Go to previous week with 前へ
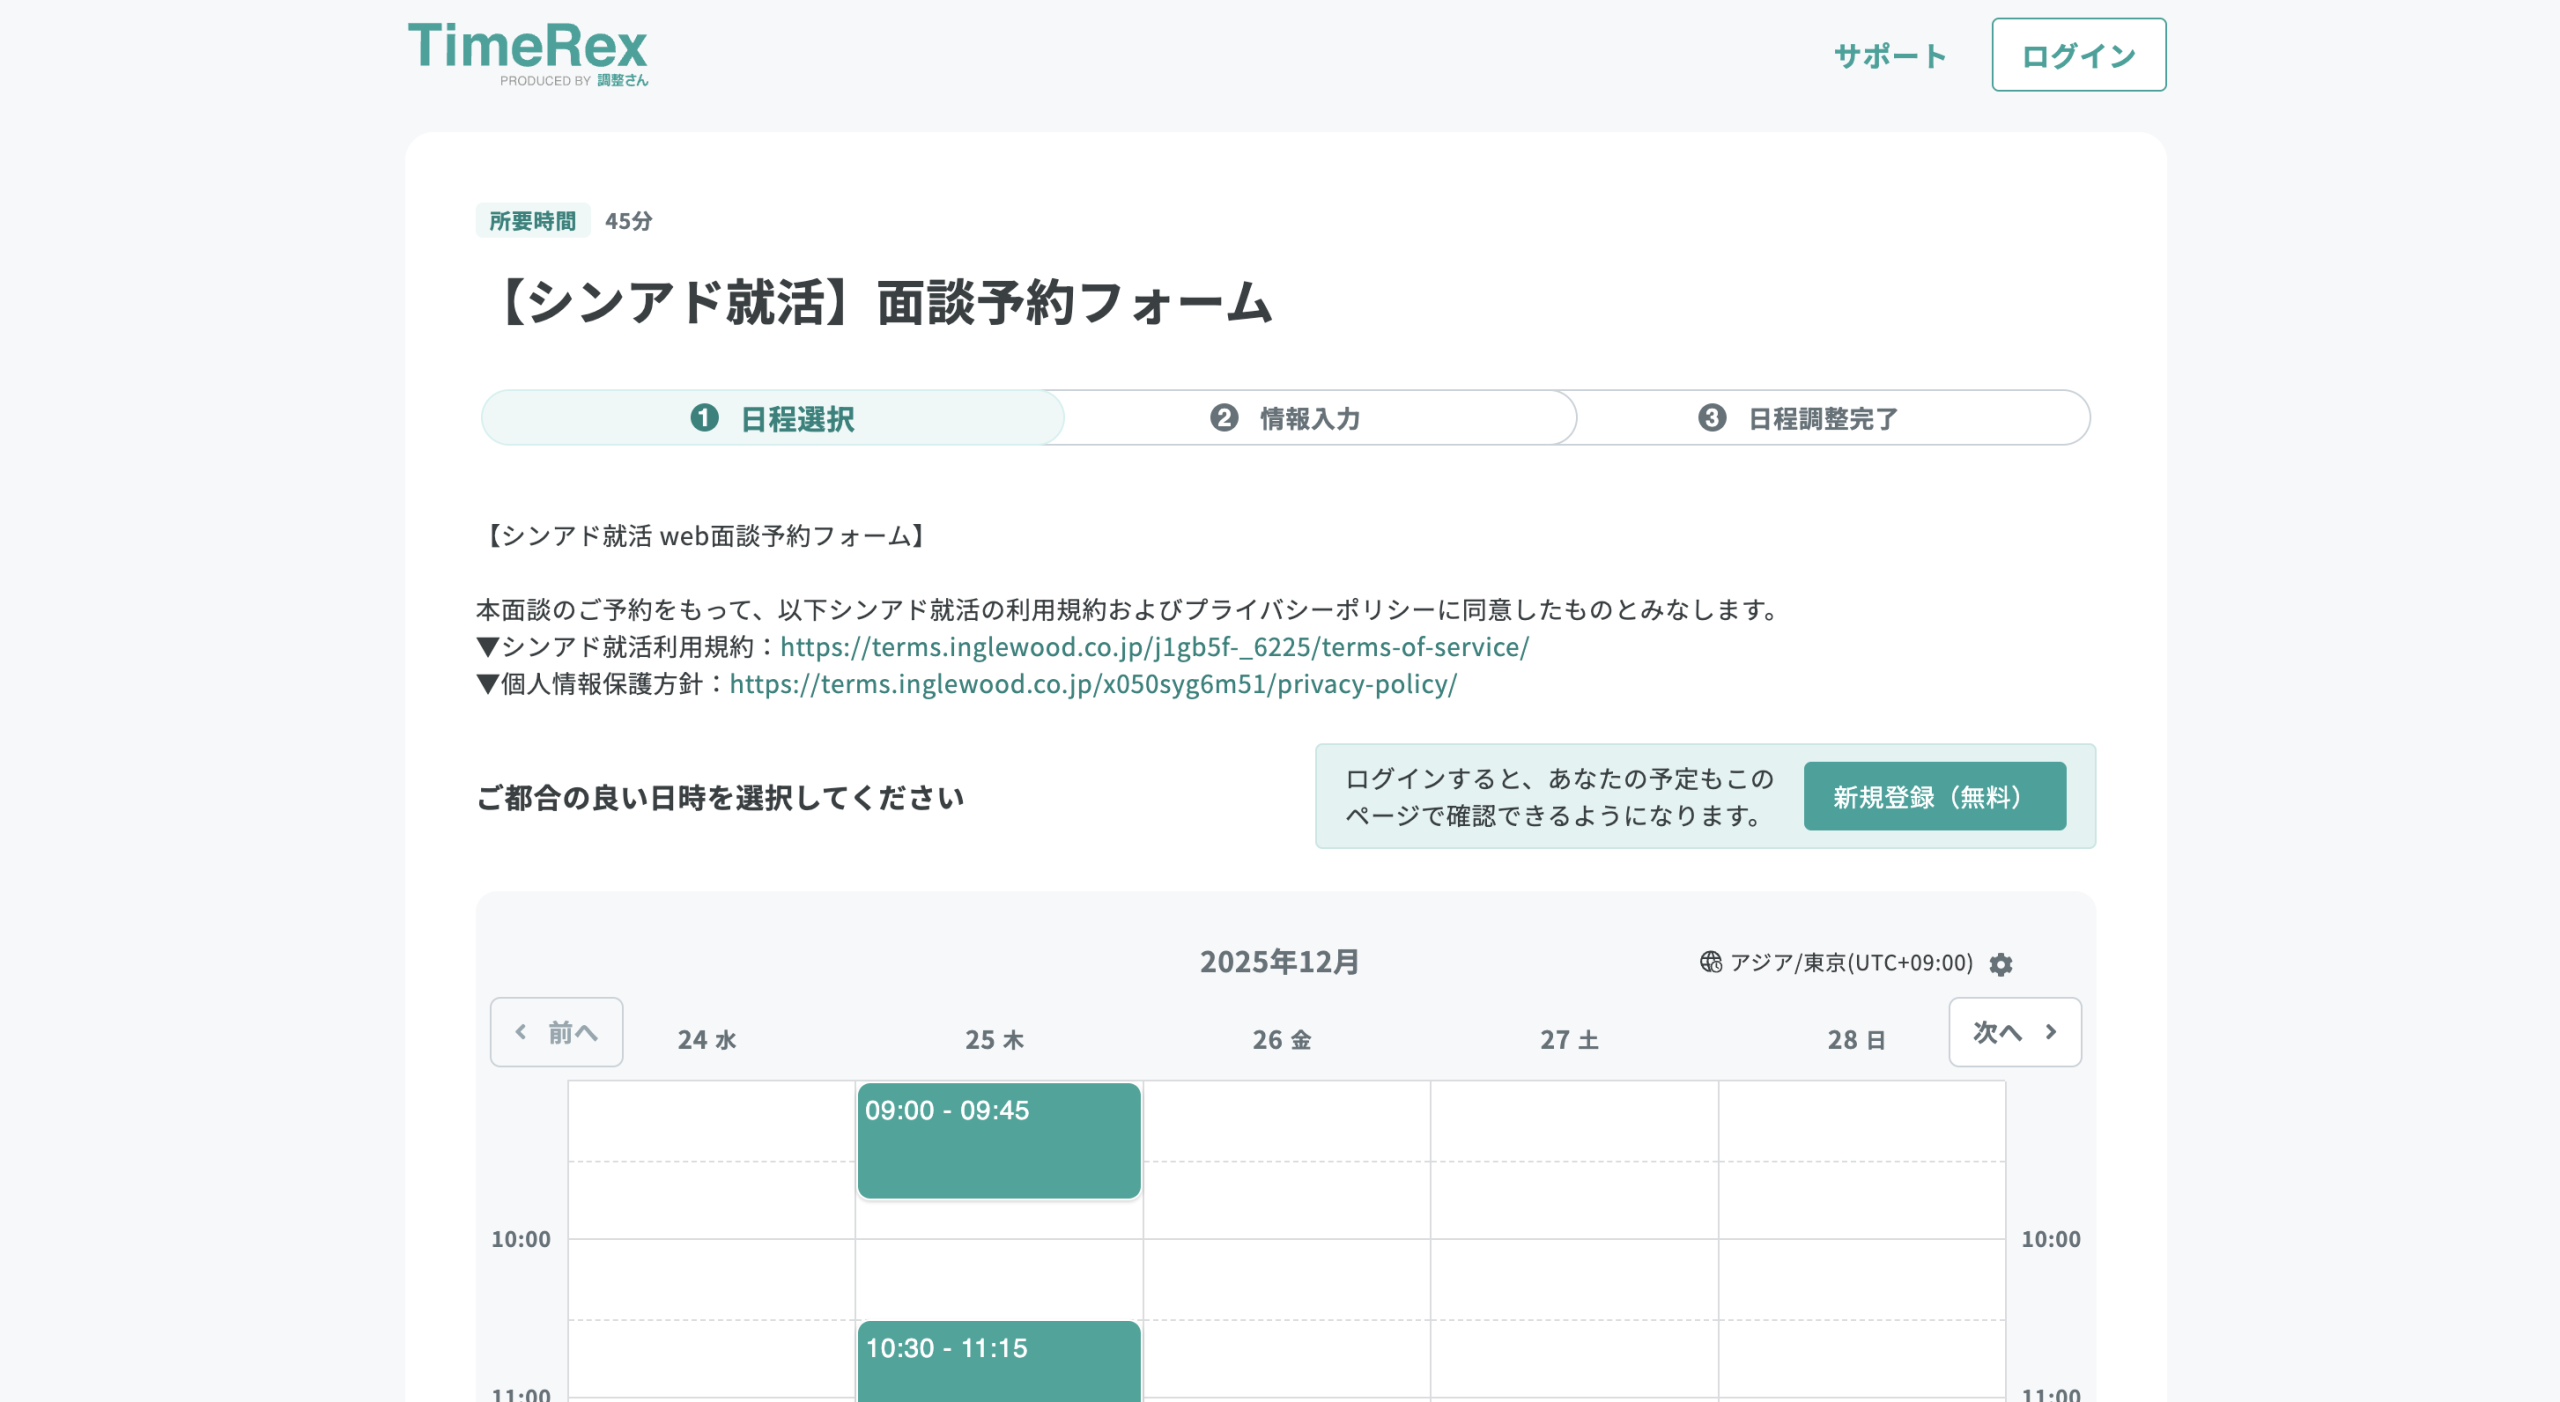 (556, 1032)
